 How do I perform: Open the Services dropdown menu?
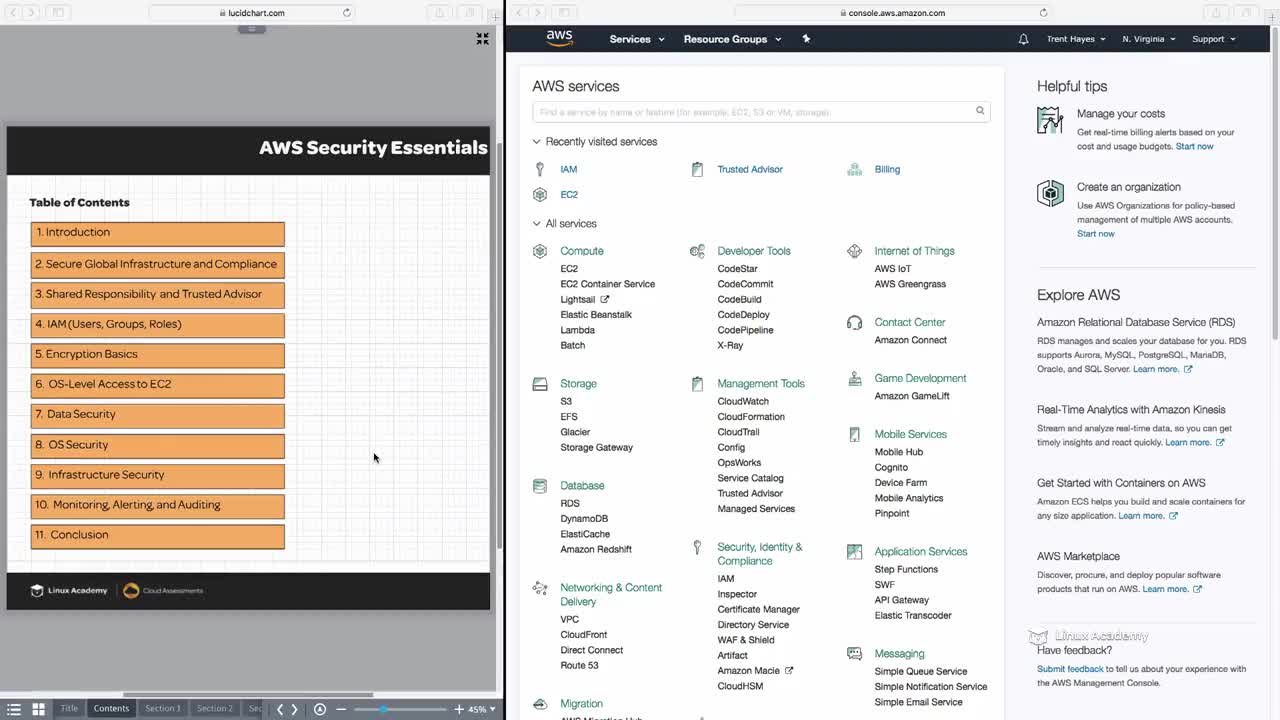637,39
